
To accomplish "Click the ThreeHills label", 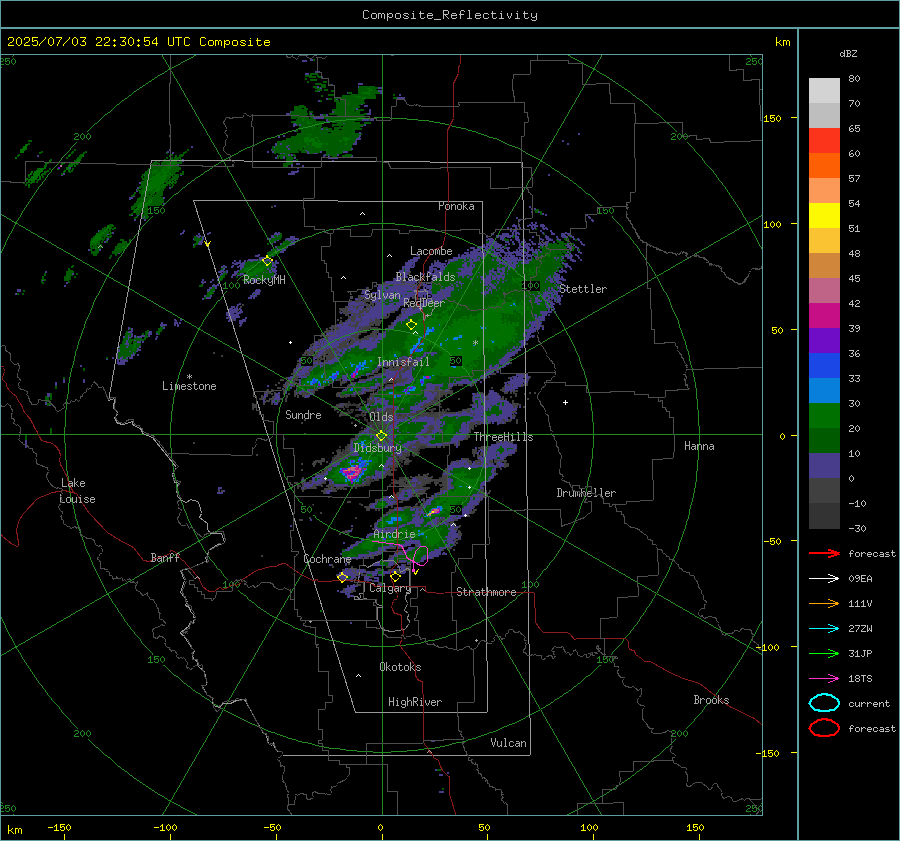I will (x=503, y=437).
